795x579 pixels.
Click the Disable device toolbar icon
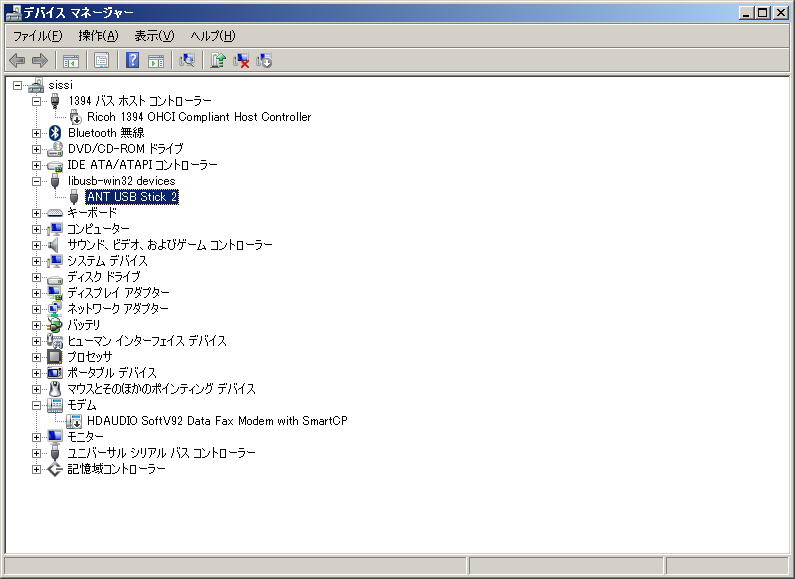pos(264,60)
